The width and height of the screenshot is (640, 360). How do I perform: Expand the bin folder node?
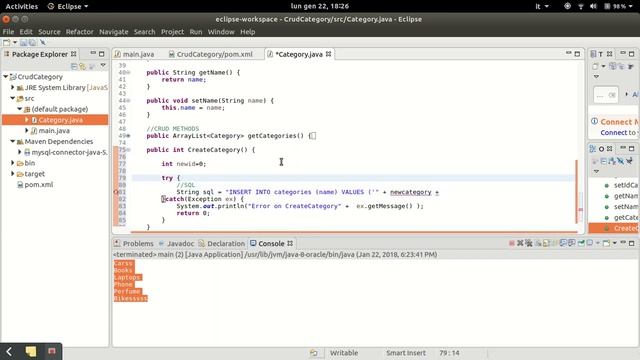13,162
